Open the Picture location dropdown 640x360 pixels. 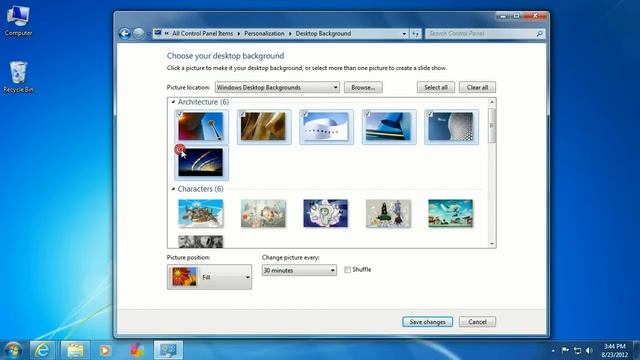click(277, 87)
